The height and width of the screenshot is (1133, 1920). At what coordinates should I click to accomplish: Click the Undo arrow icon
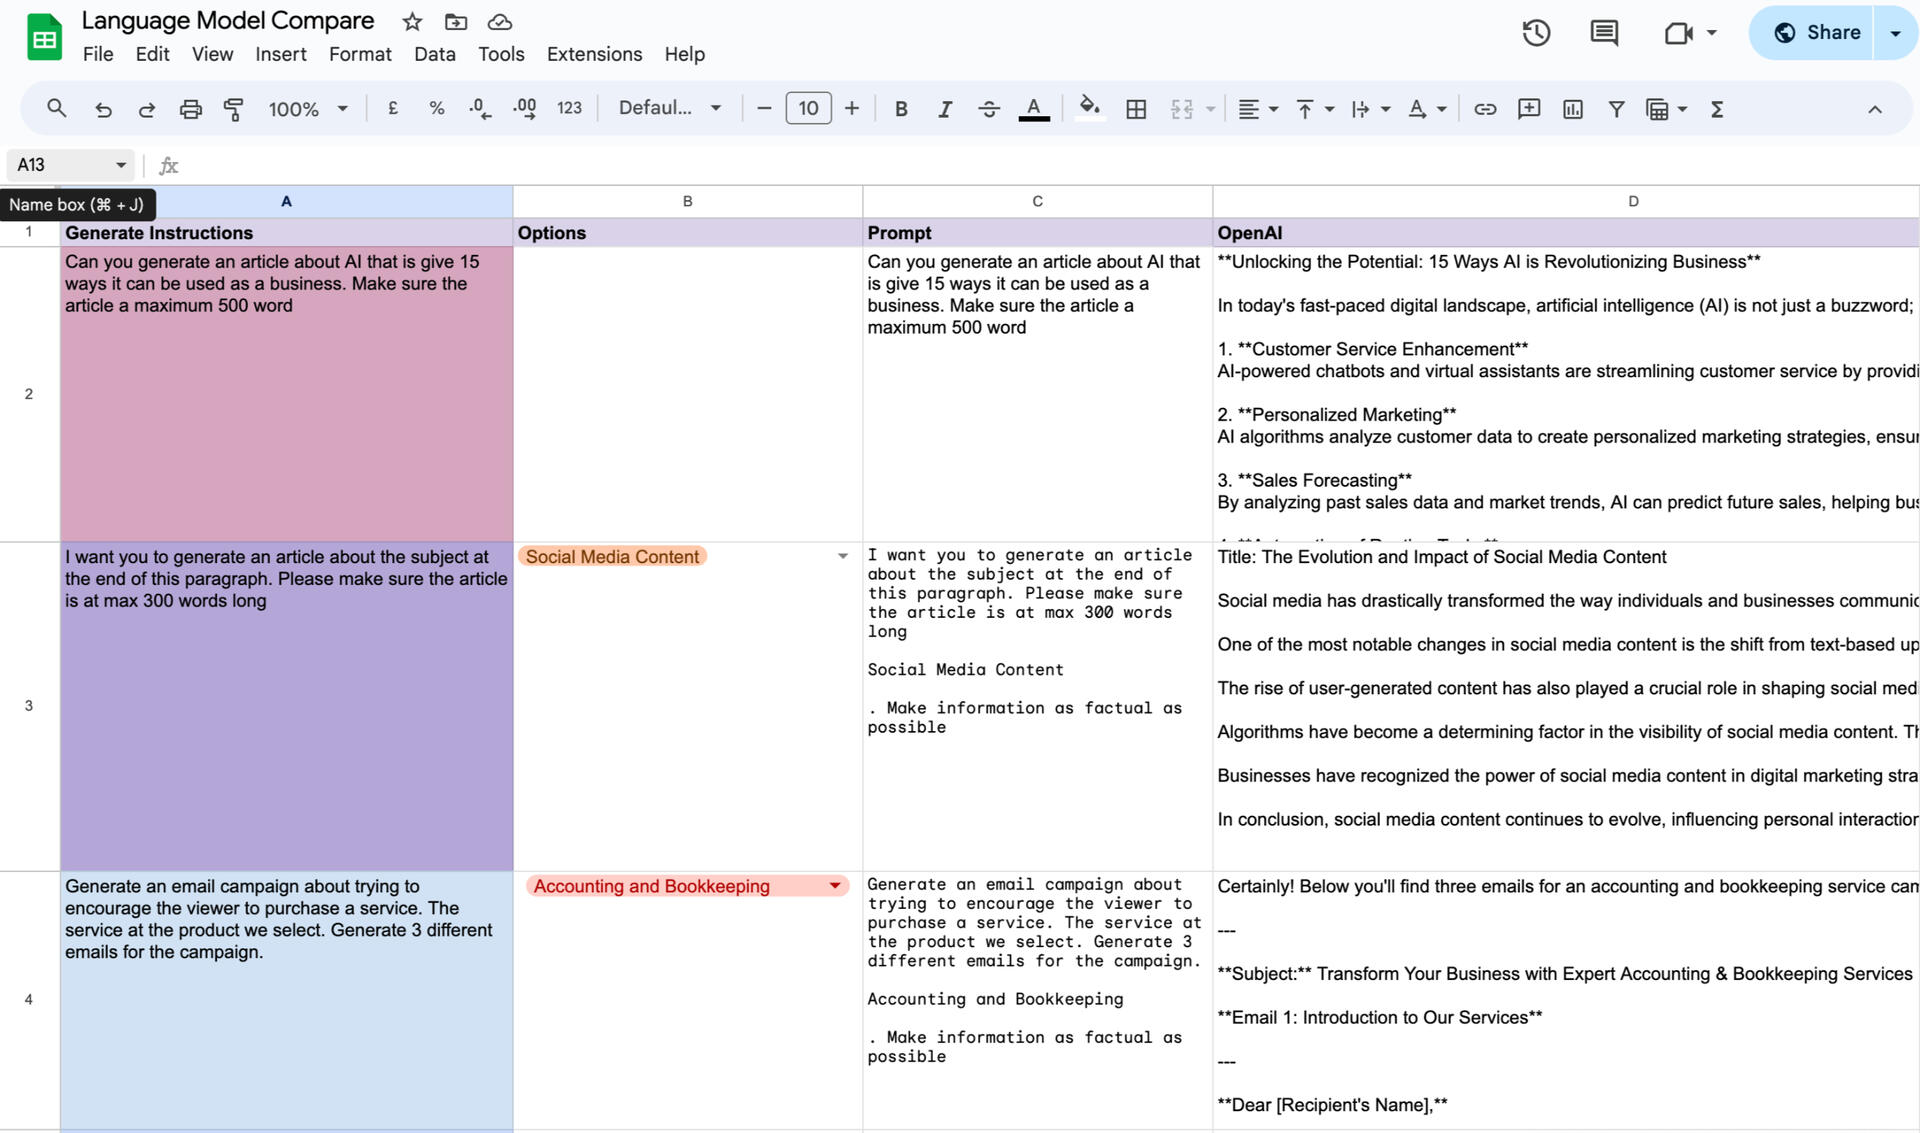(x=103, y=109)
